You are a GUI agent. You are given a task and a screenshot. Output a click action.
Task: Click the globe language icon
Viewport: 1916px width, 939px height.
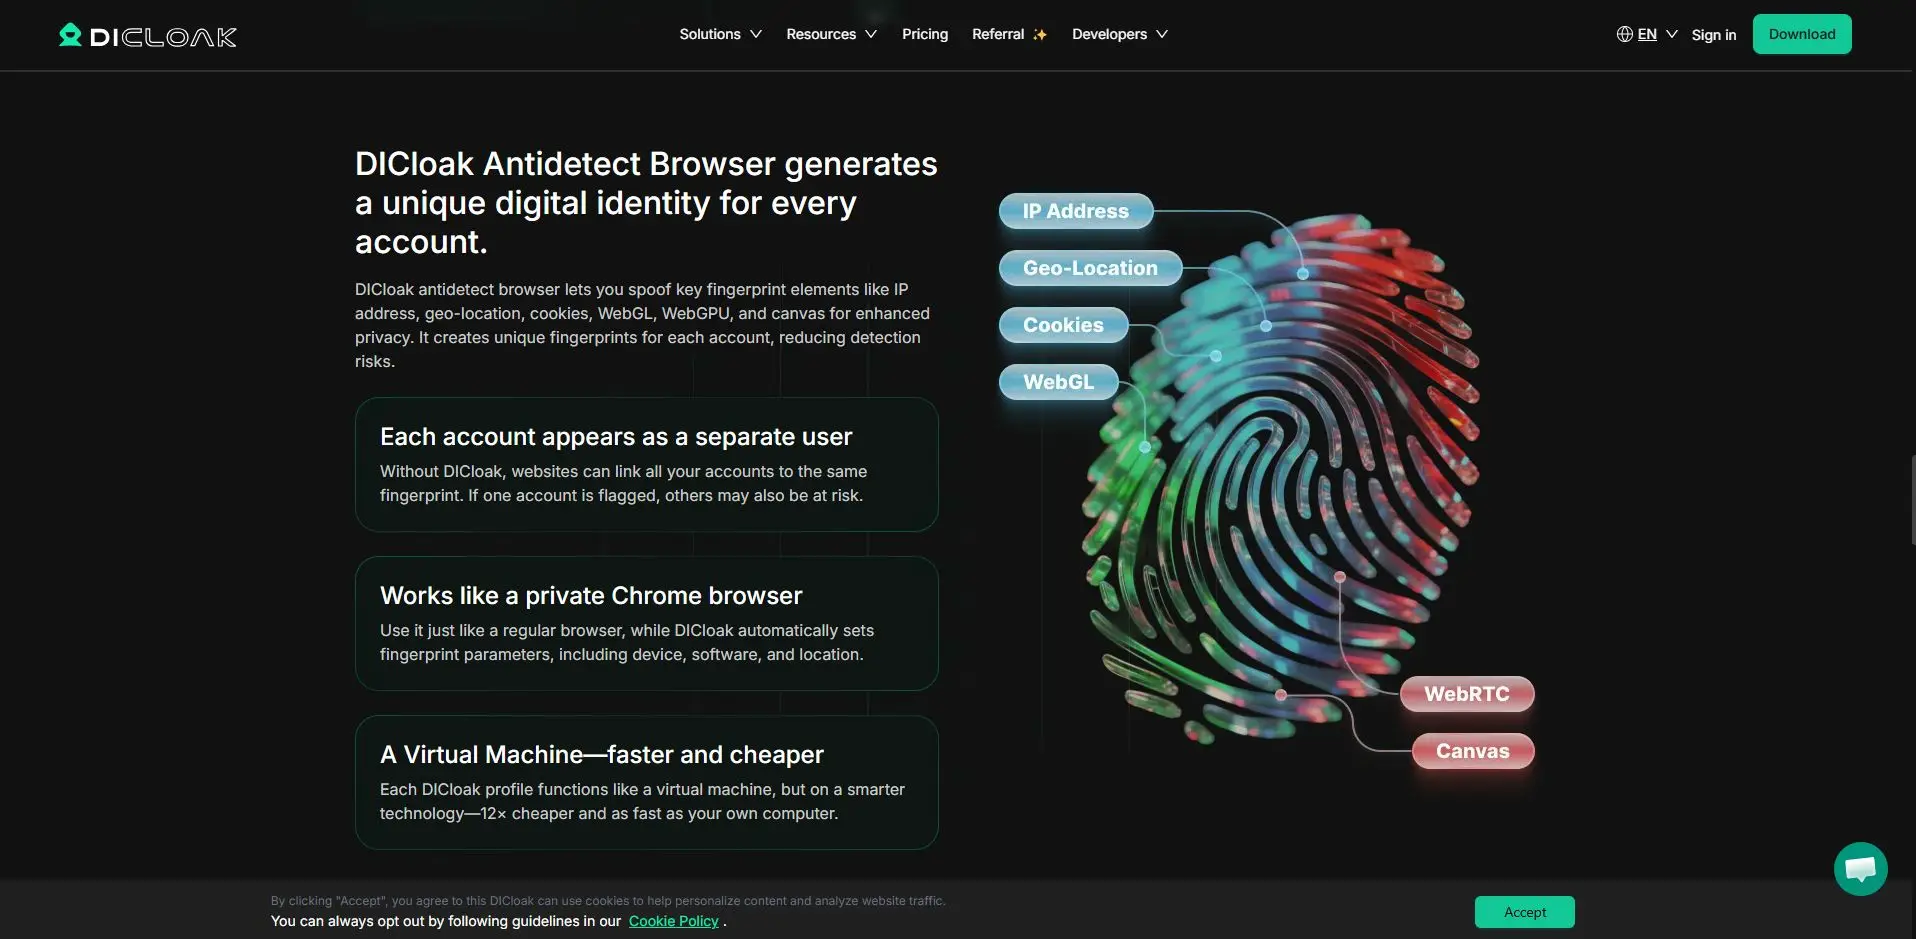pos(1624,34)
